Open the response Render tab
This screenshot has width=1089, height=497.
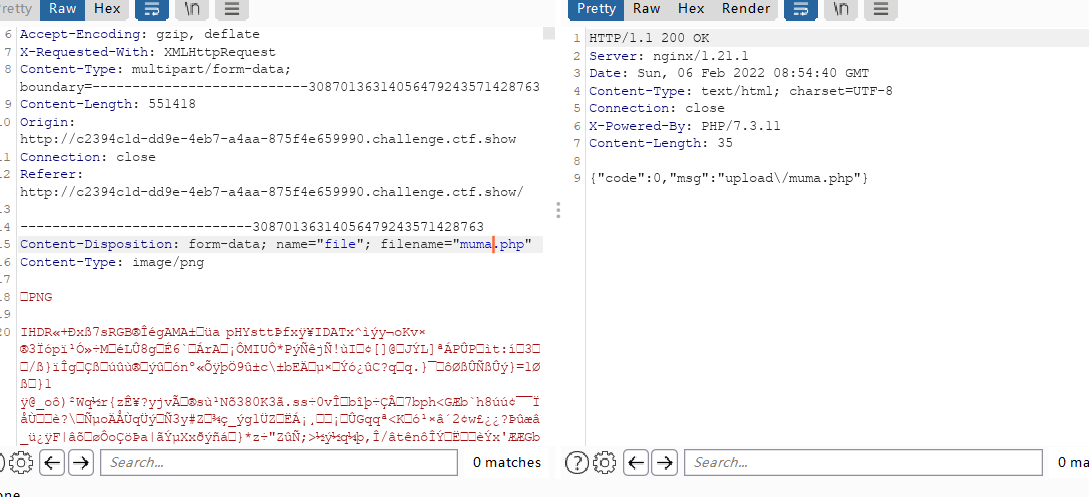coord(746,9)
